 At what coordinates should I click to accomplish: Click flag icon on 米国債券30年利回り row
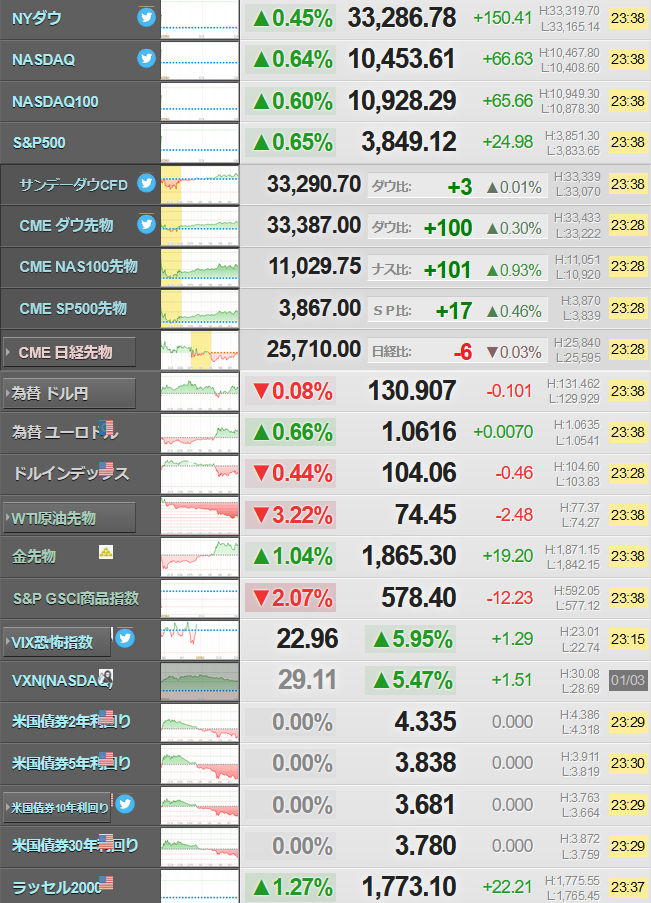coord(106,841)
